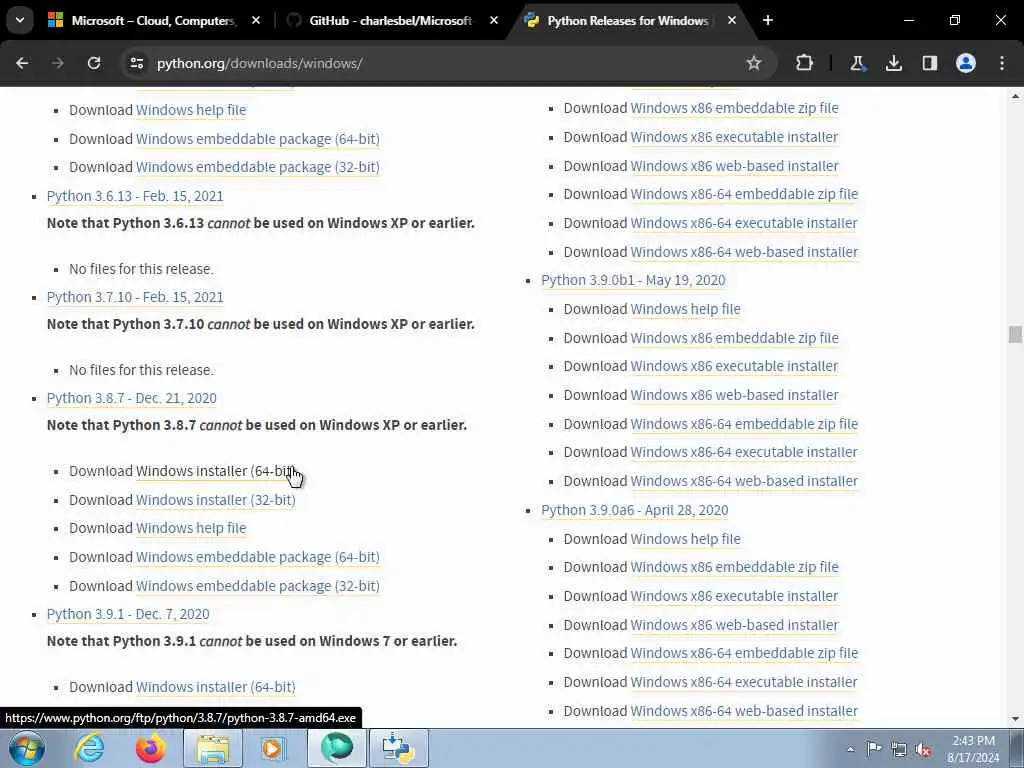Download Python 3.9.0b1 x86-64 web-based installer
The image size is (1024, 768).
coord(744,481)
